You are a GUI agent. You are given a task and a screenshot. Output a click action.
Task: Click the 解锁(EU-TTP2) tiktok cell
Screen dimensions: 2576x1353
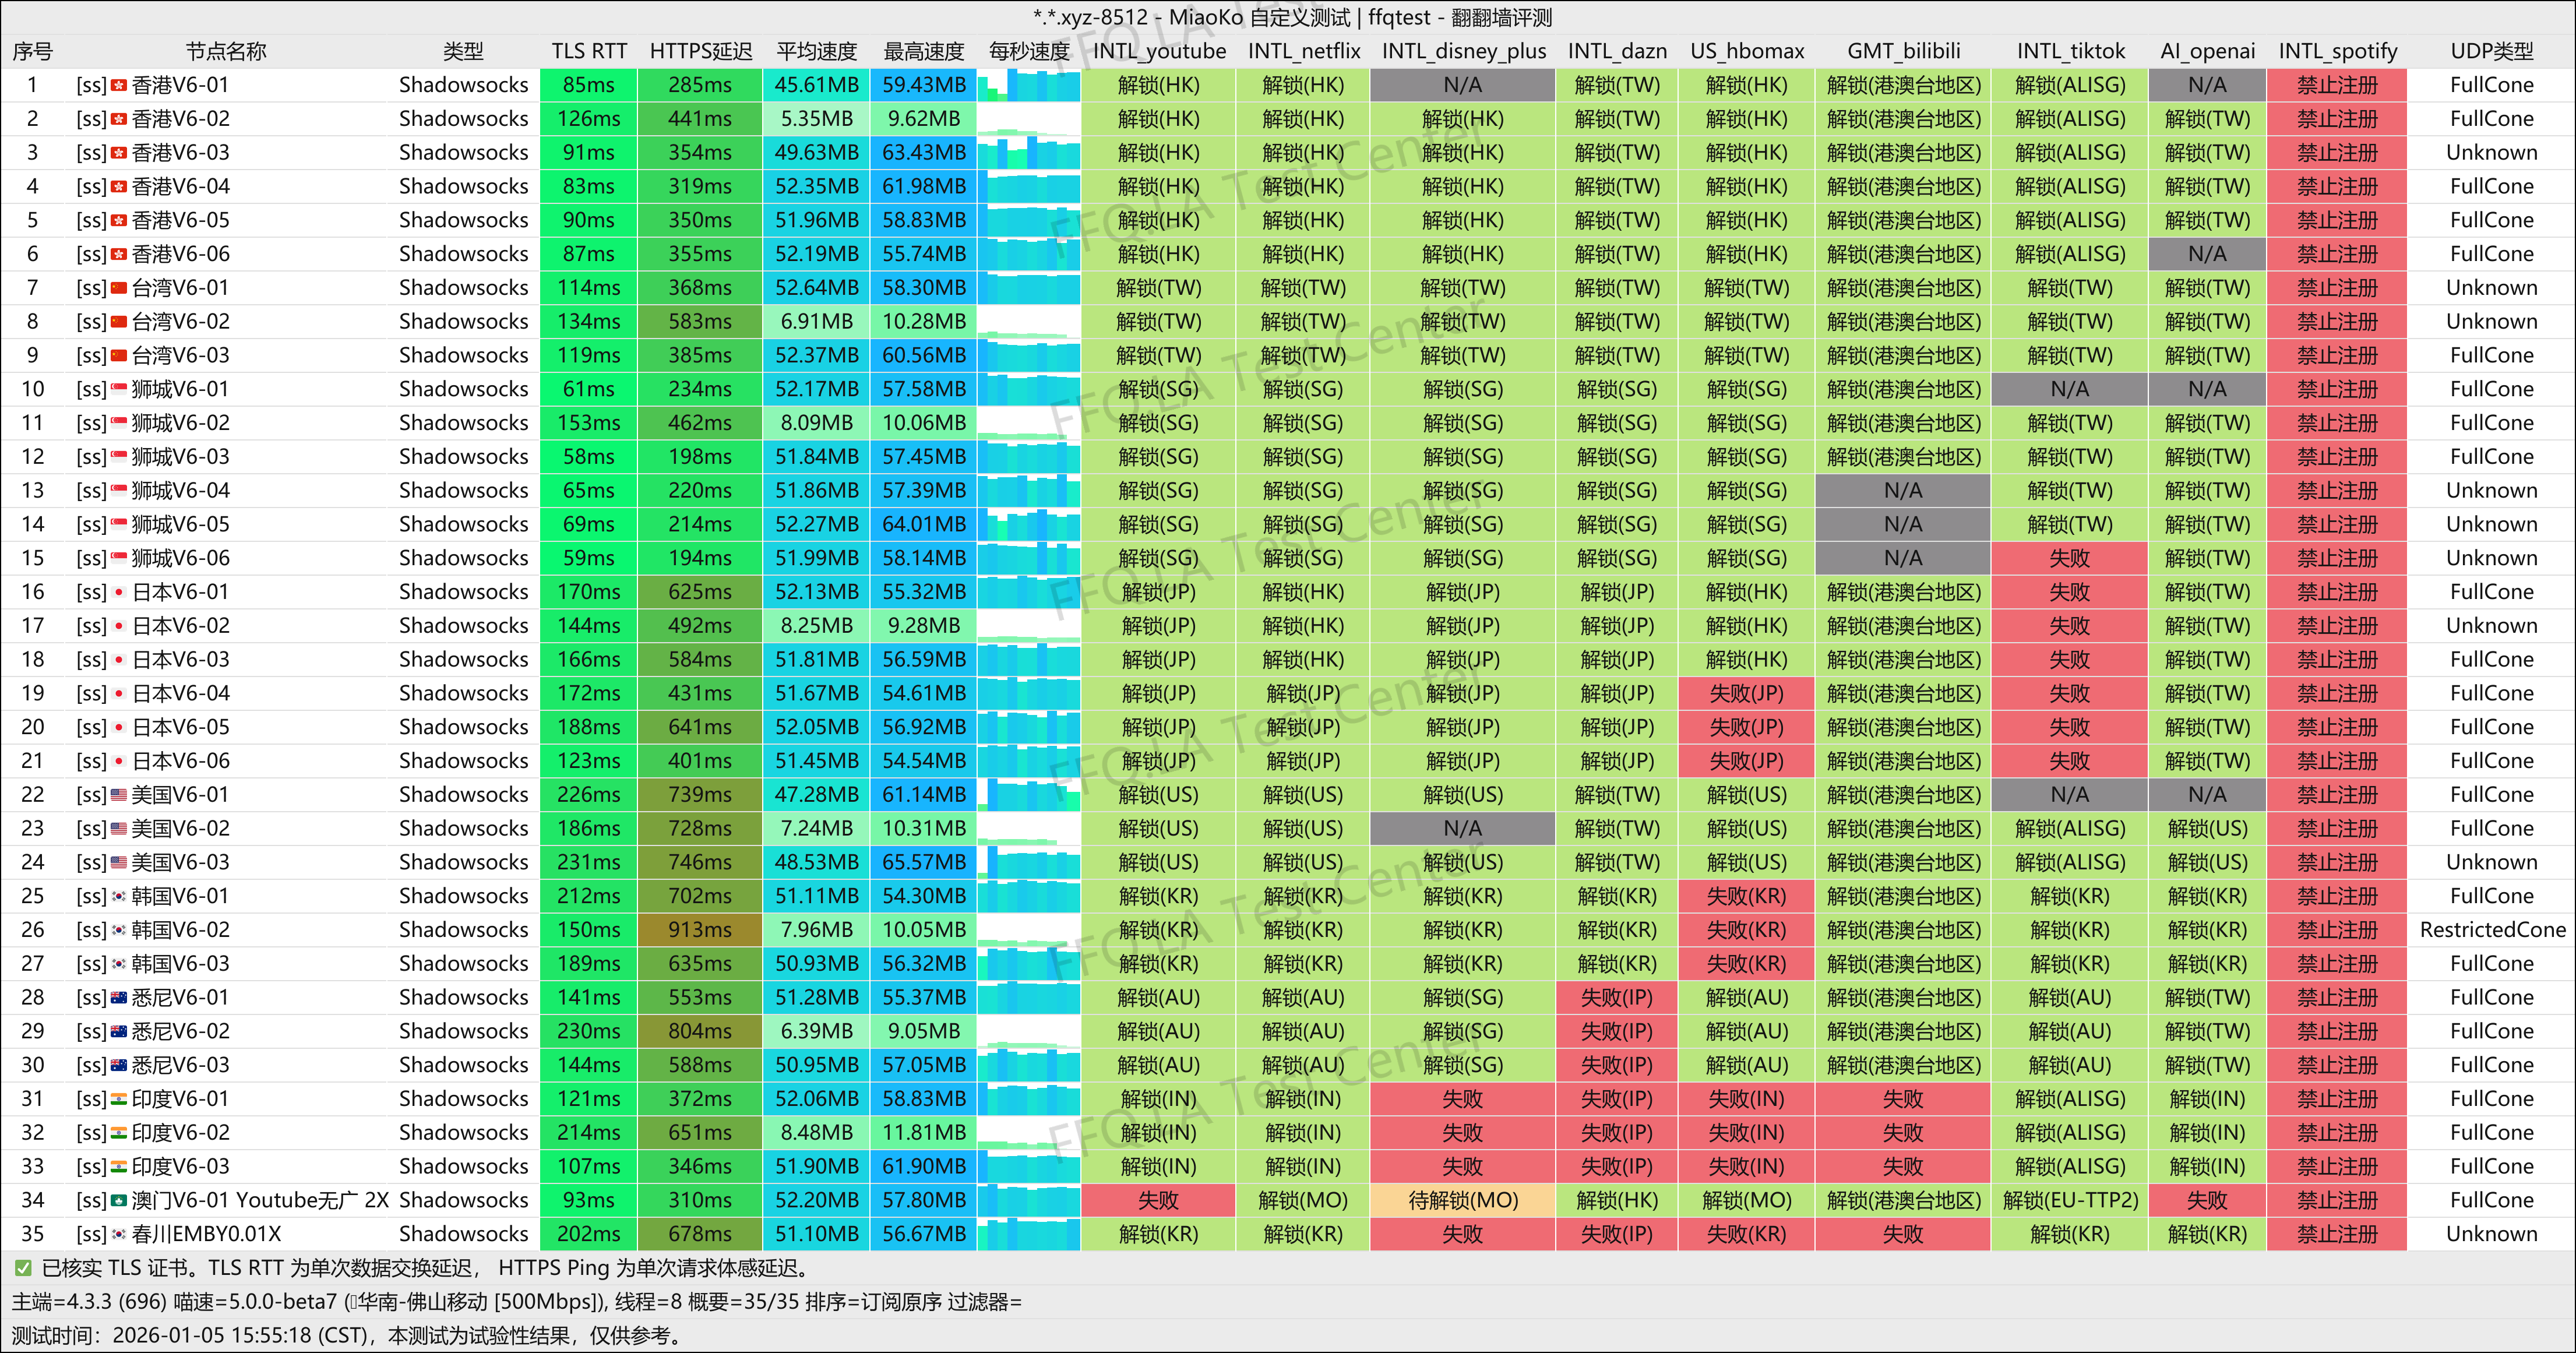tap(2069, 1200)
